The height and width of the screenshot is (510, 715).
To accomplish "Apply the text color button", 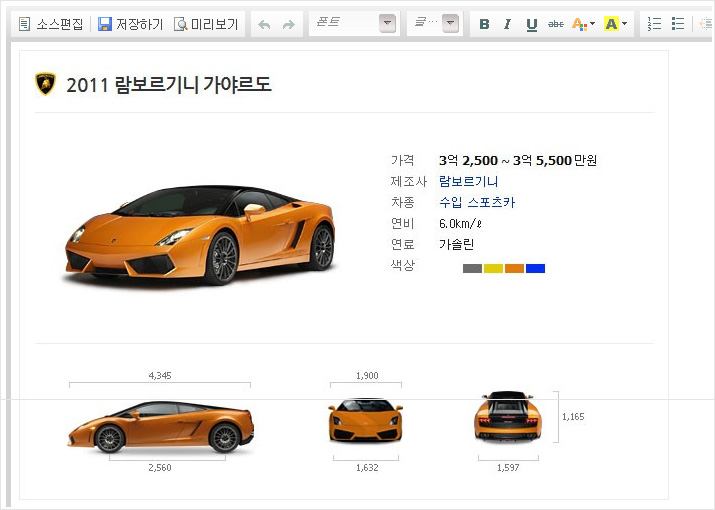I will pyautogui.click(x=579, y=24).
